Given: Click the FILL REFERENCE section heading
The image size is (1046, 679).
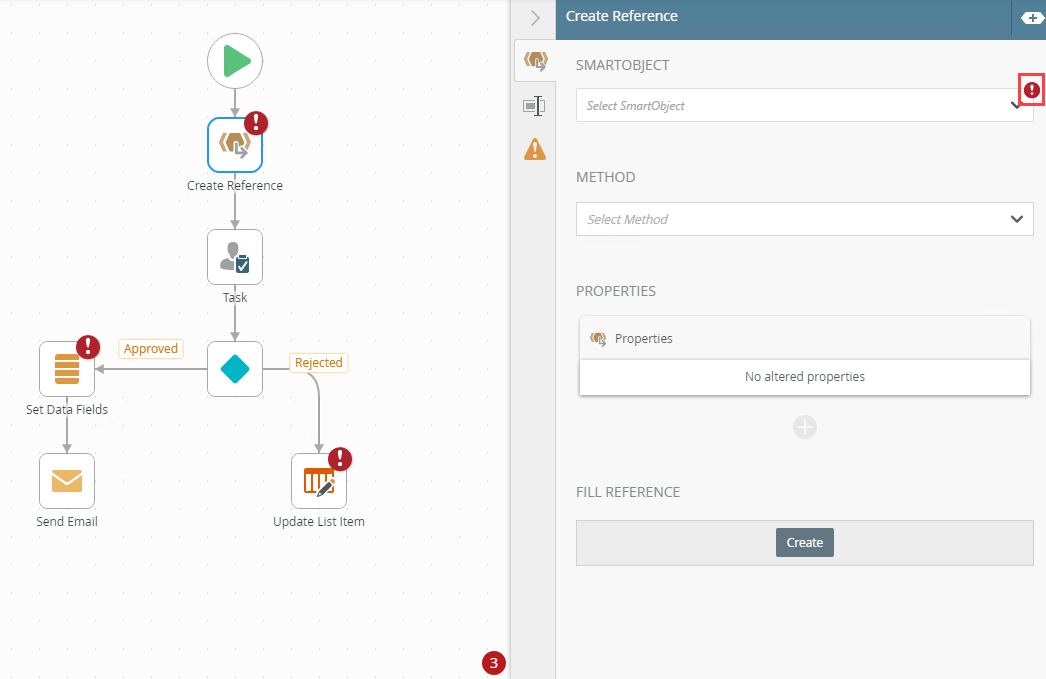Looking at the screenshot, I should [628, 492].
